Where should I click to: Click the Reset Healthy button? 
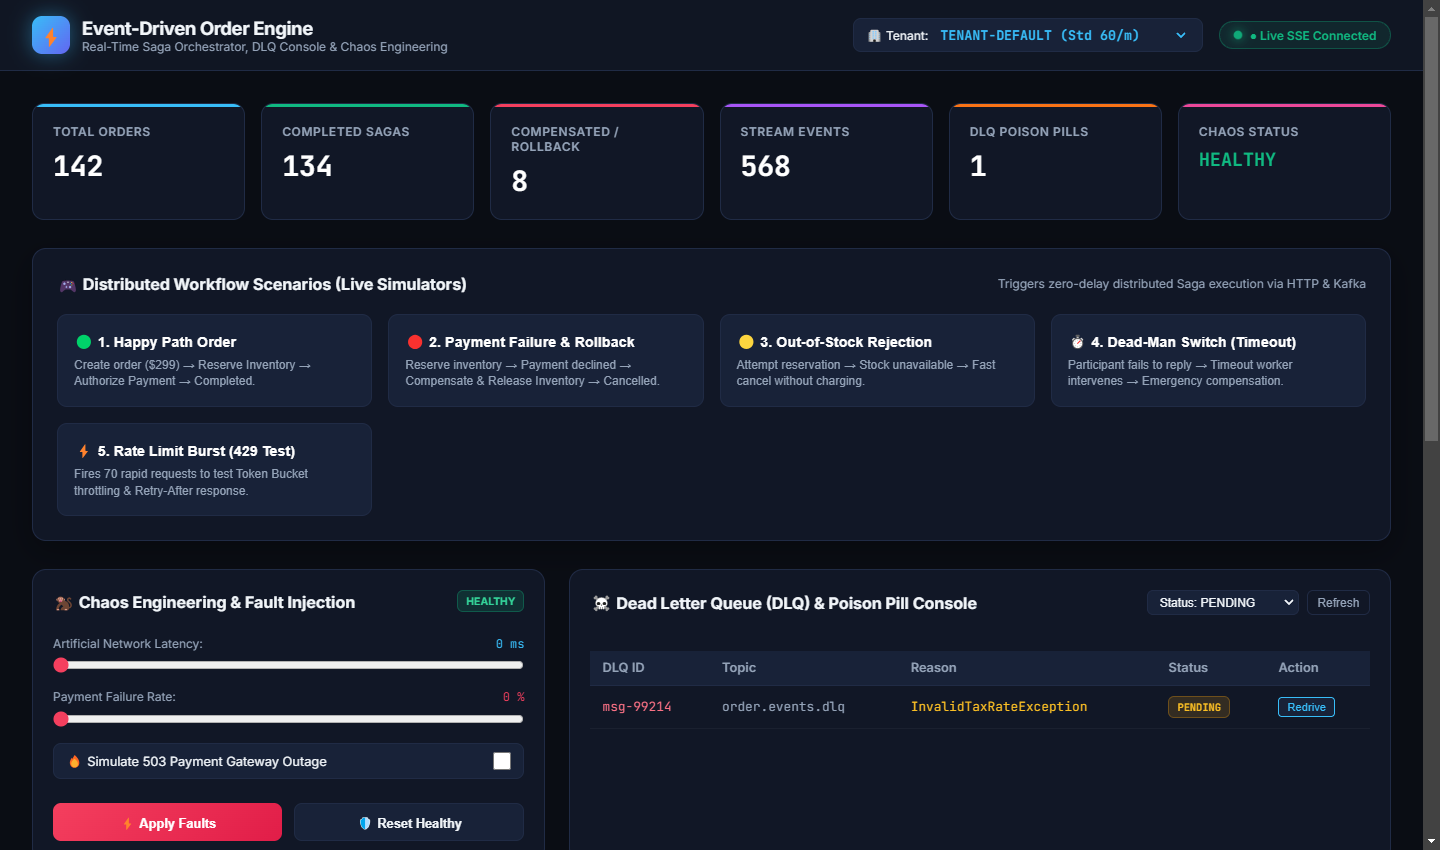[x=409, y=822]
